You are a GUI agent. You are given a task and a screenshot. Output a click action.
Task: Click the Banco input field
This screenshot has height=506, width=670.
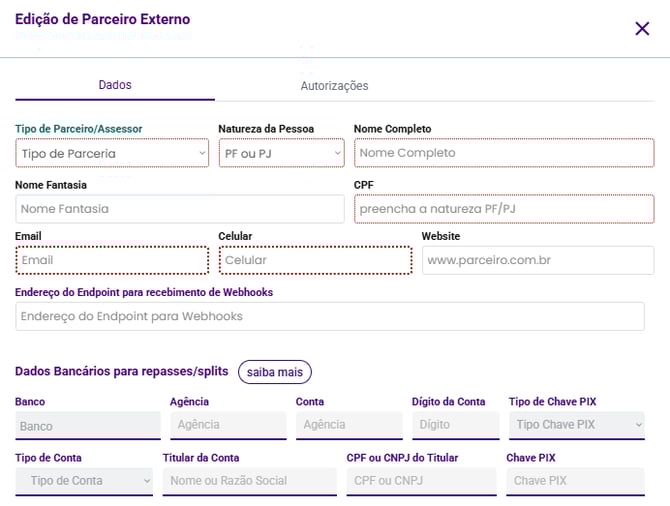pyautogui.click(x=87, y=426)
